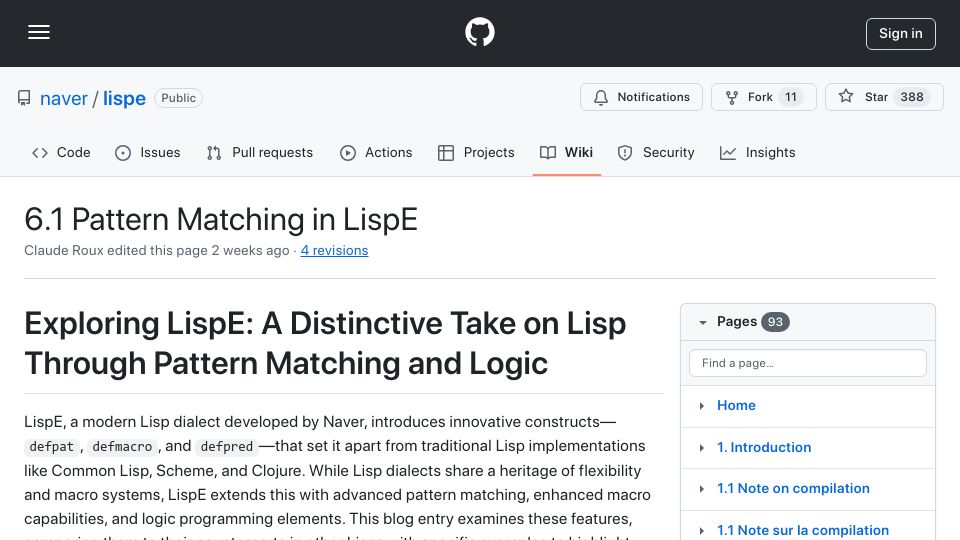Click the Wiki book icon

click(x=547, y=152)
